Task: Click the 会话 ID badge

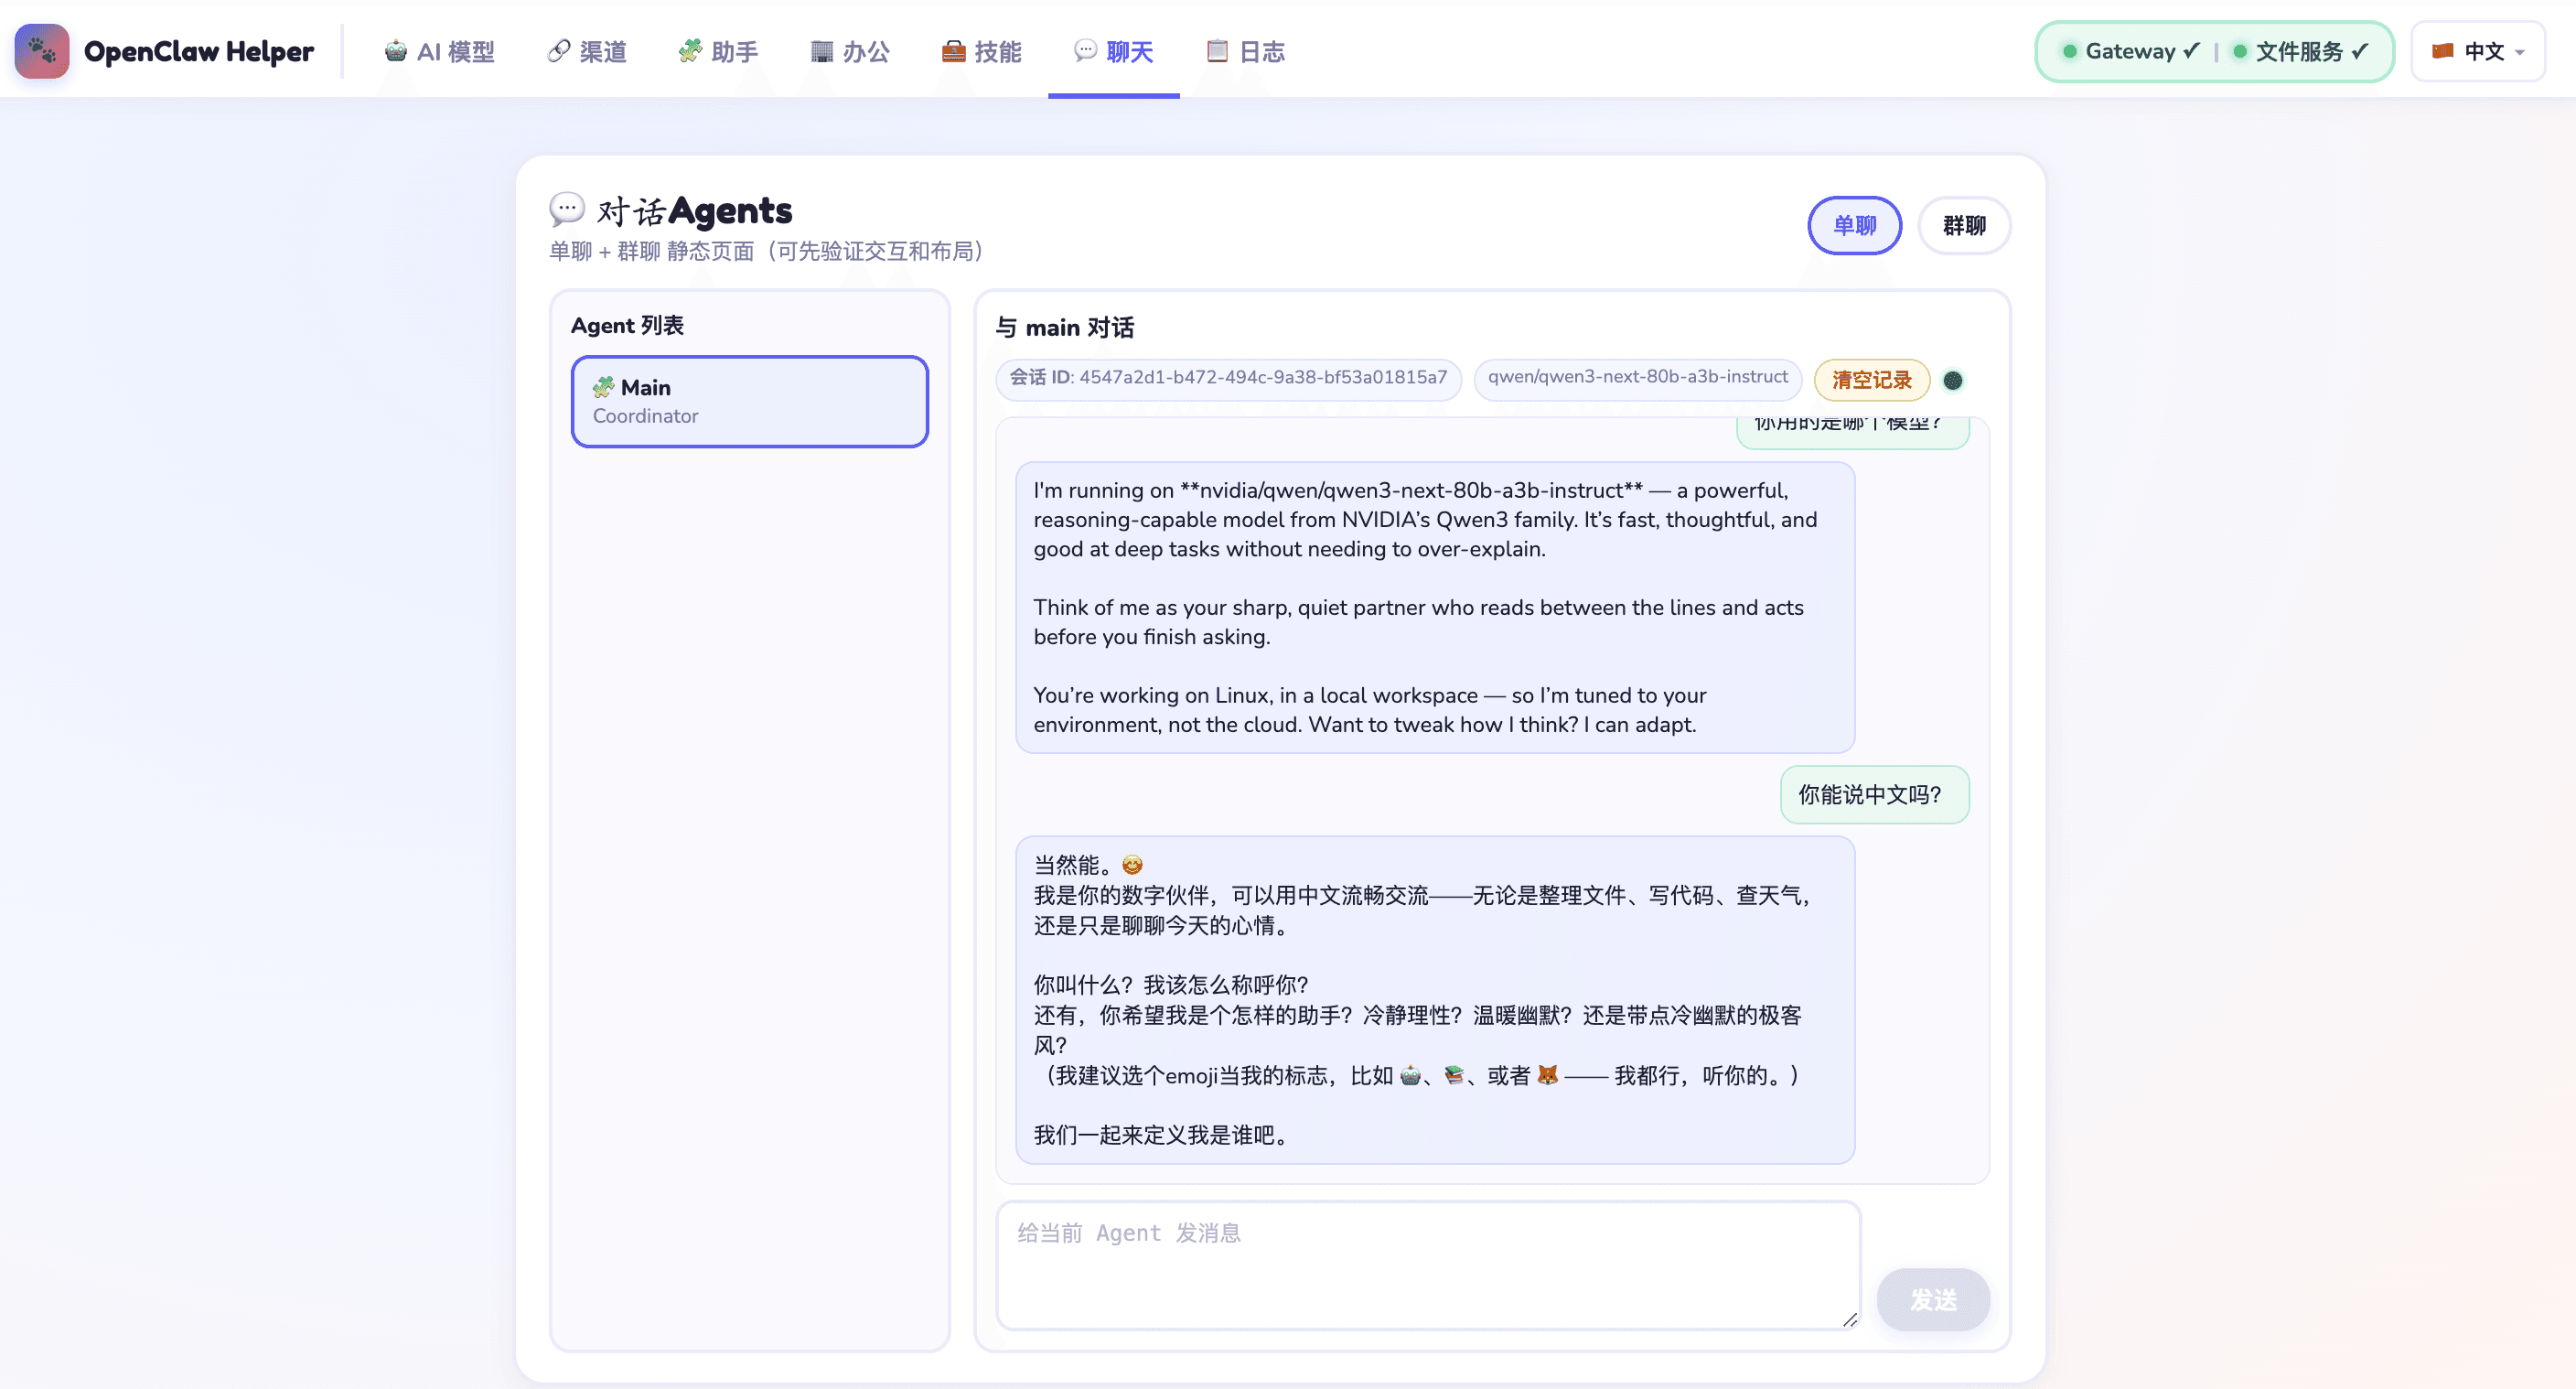Action: point(1227,377)
